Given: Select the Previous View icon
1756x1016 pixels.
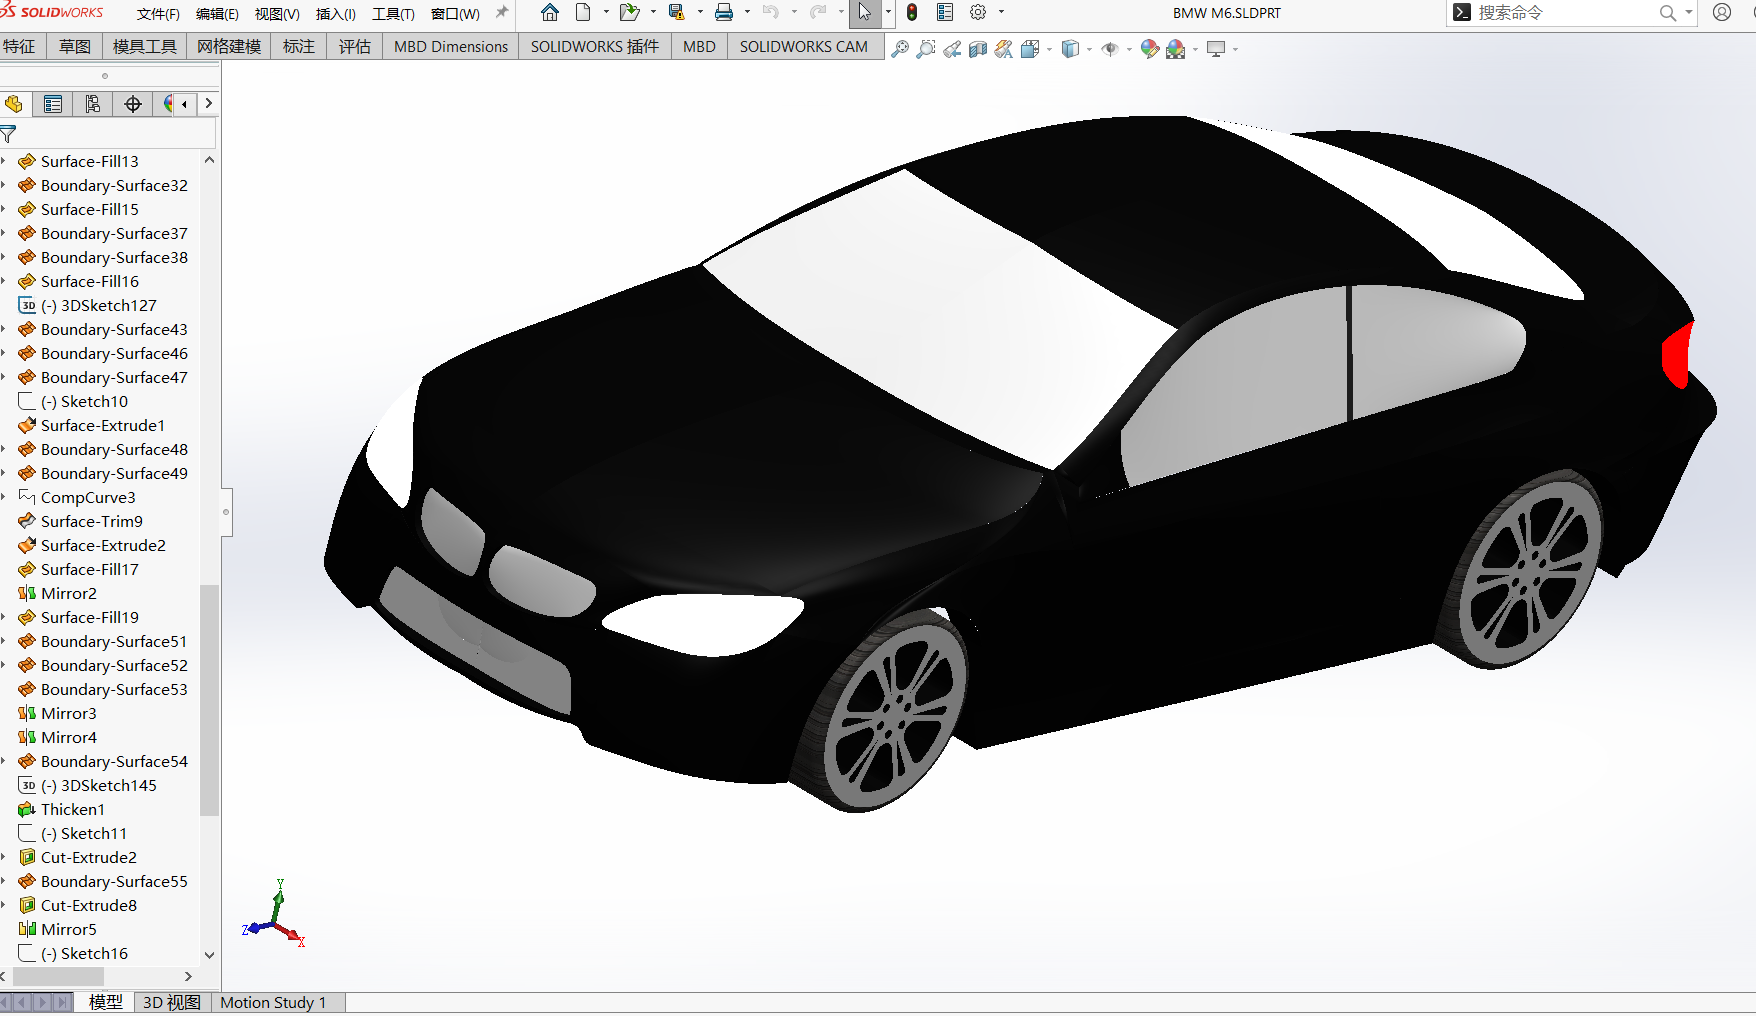Looking at the screenshot, I should pos(952,49).
